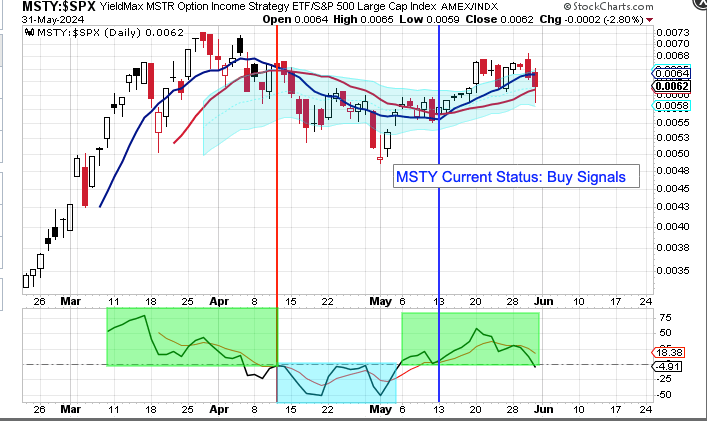Click the Apr label on upper date axis
This screenshot has width=707, height=421.
click(221, 299)
